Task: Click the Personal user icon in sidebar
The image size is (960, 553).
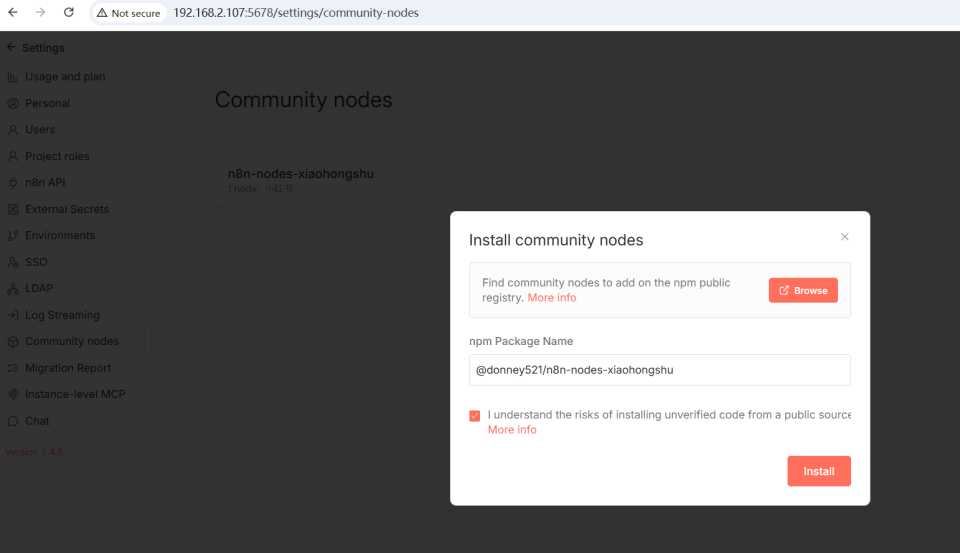Action: (x=13, y=103)
